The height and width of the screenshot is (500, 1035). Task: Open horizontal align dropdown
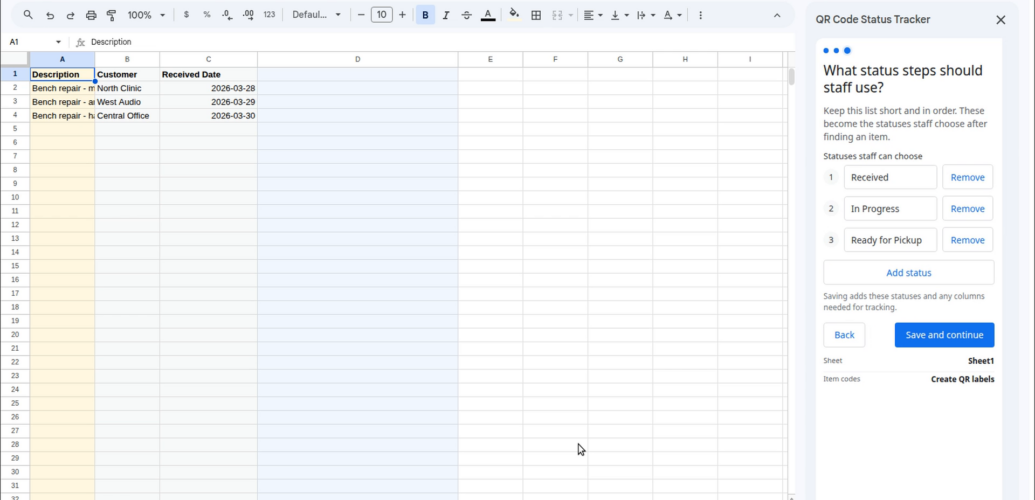[593, 15]
